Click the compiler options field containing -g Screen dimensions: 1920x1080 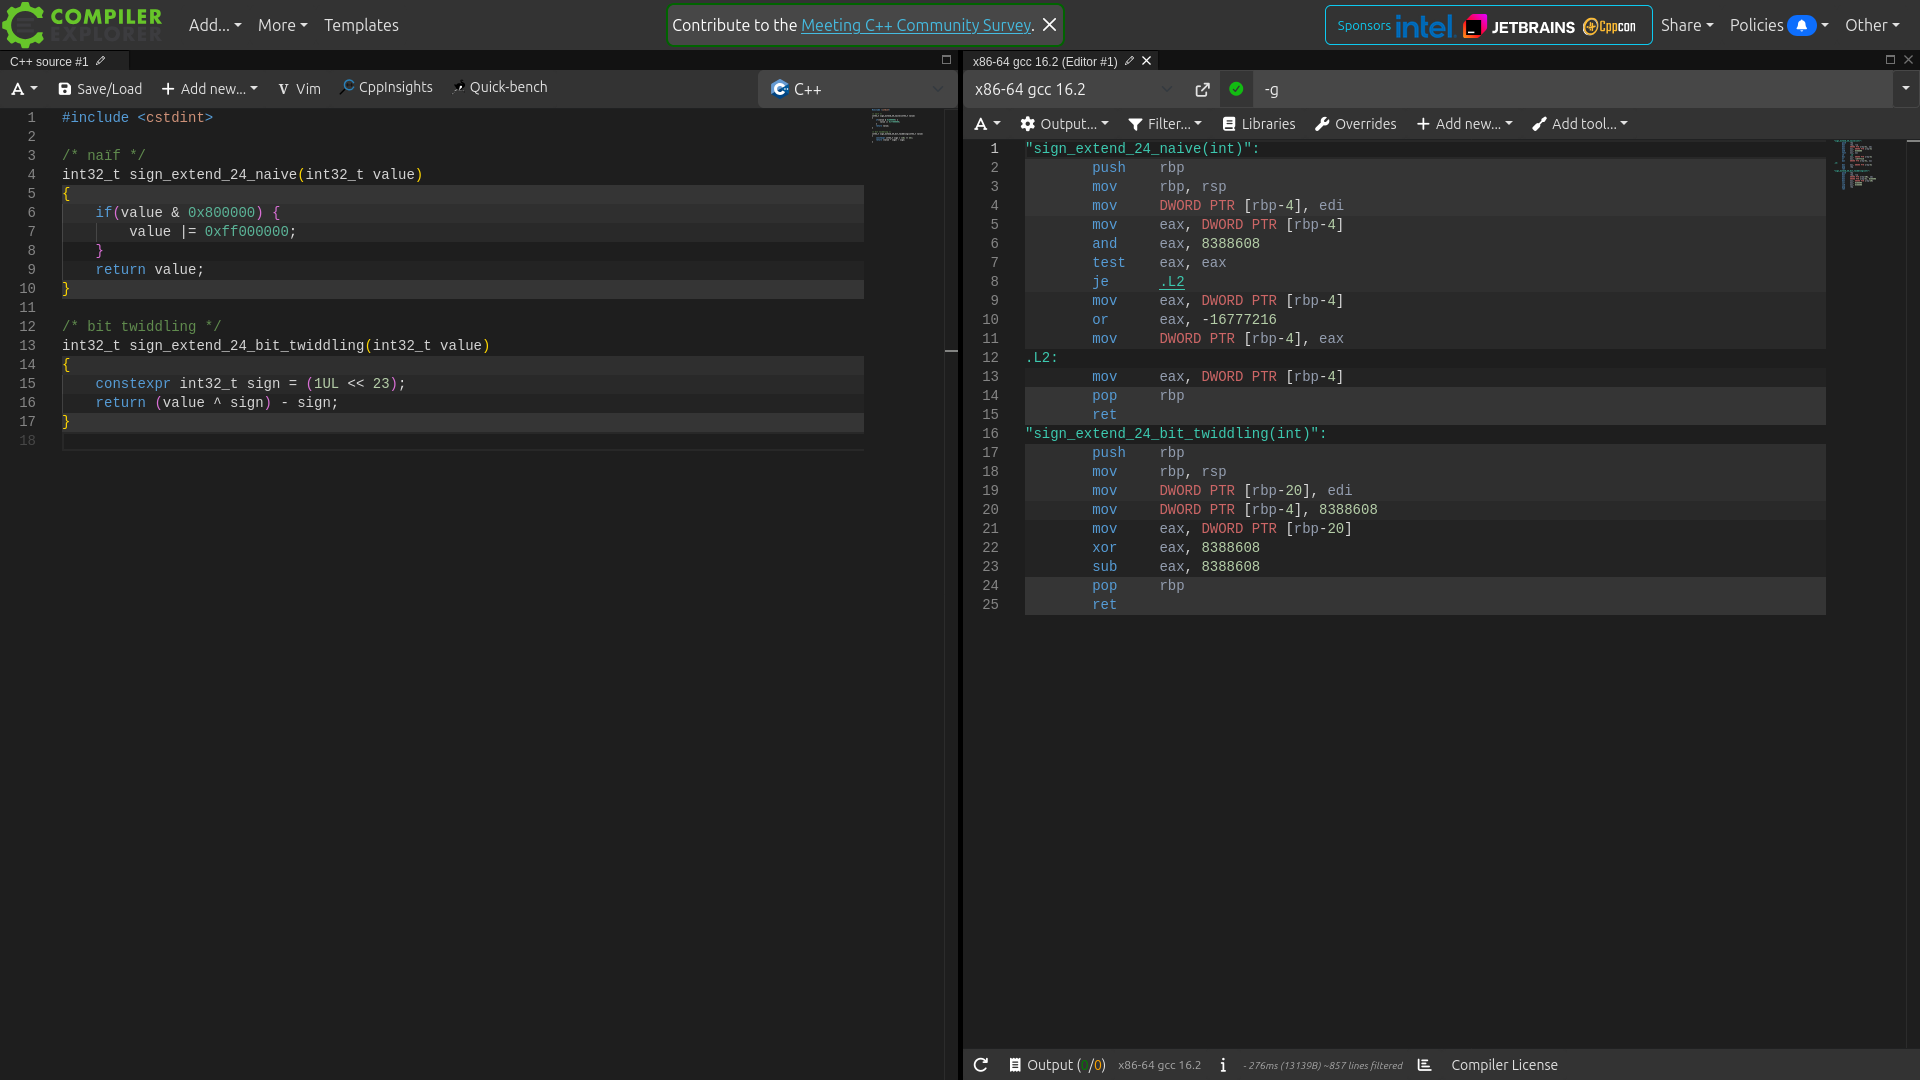[x=1572, y=90]
